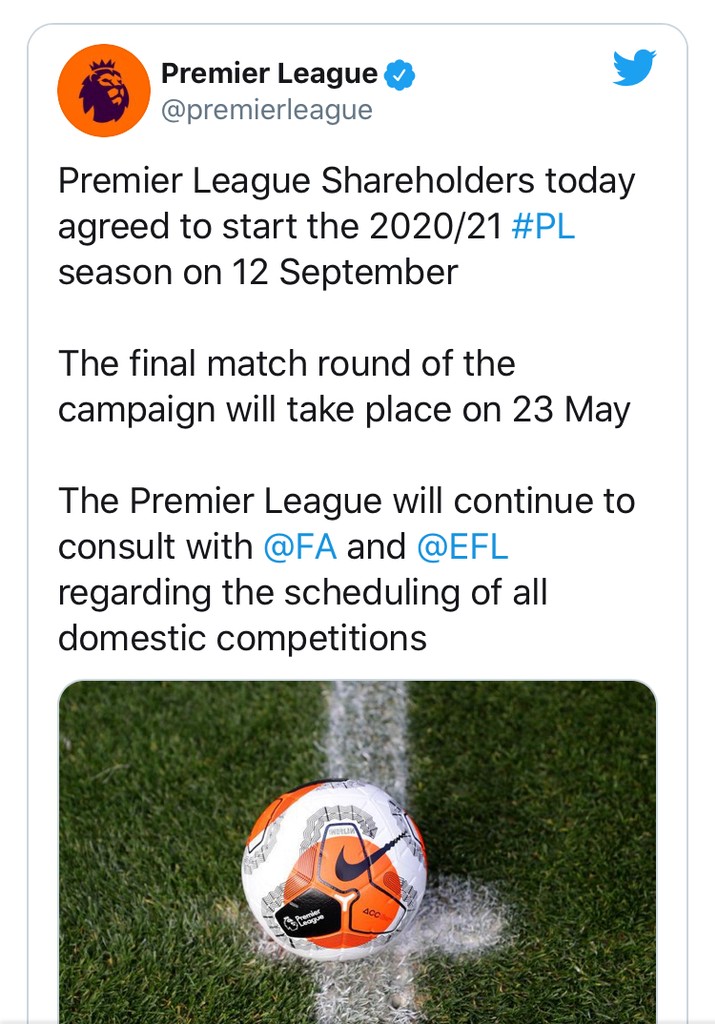The height and width of the screenshot is (1024, 715).
Task: Open the #PL hashtag
Action: (542, 226)
